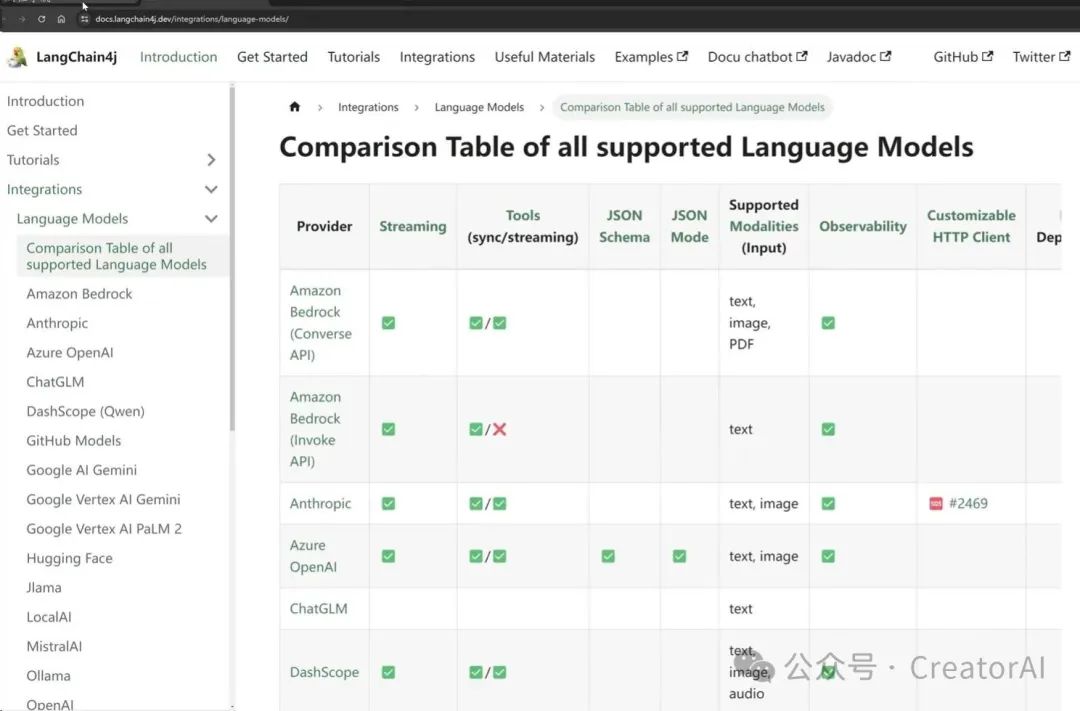Open the Introduction top navigation item
1080x711 pixels.
click(178, 57)
